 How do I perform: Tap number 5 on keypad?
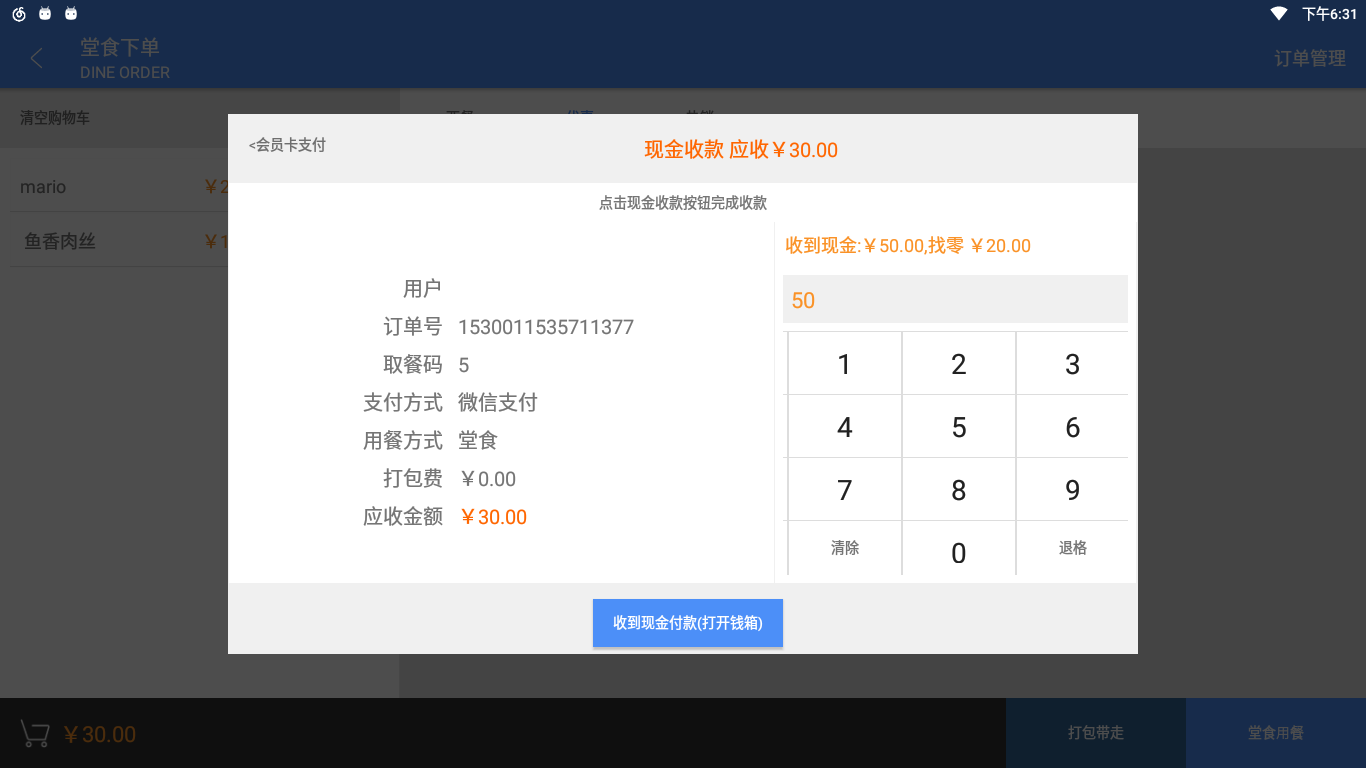point(958,428)
